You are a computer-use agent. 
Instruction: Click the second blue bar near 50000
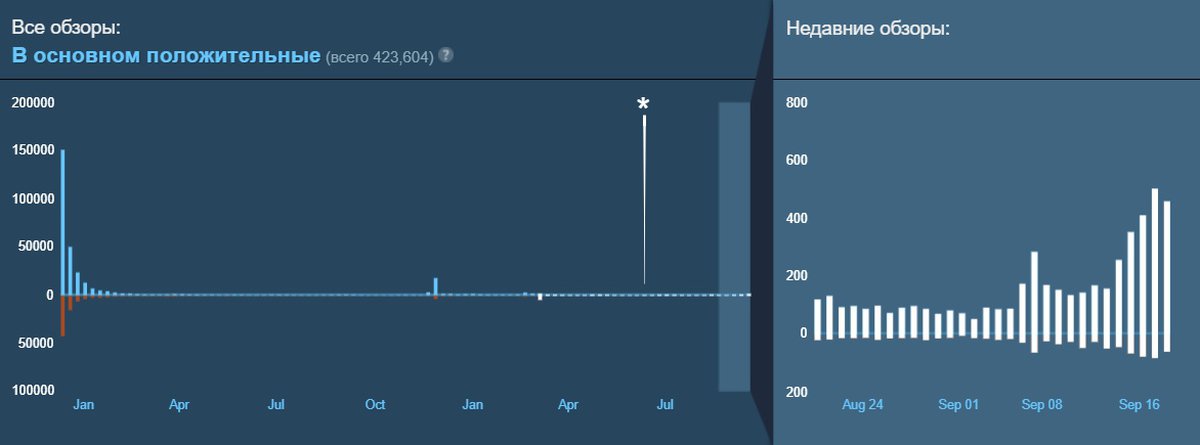point(70,270)
